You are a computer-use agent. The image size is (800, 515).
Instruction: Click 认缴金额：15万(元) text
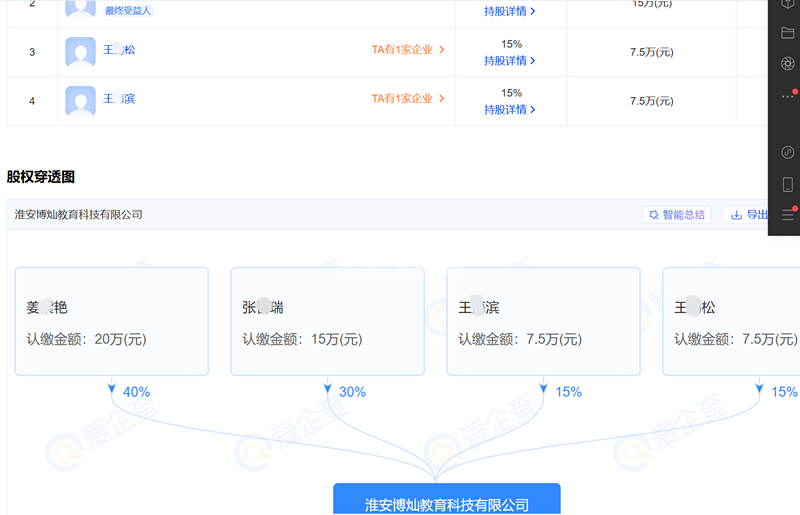click(302, 339)
